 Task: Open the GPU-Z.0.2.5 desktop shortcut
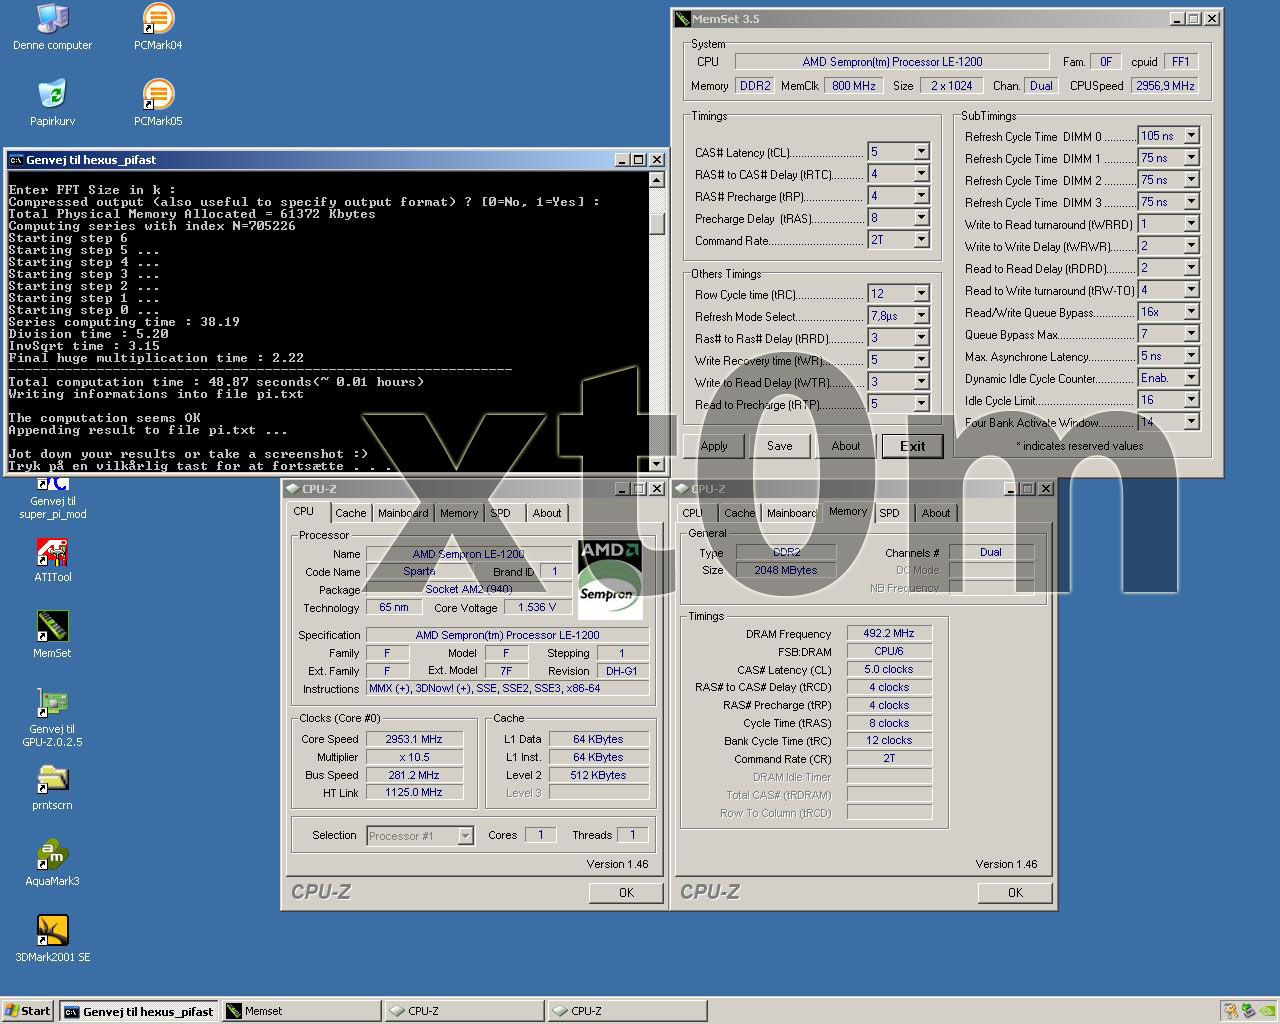coord(52,717)
